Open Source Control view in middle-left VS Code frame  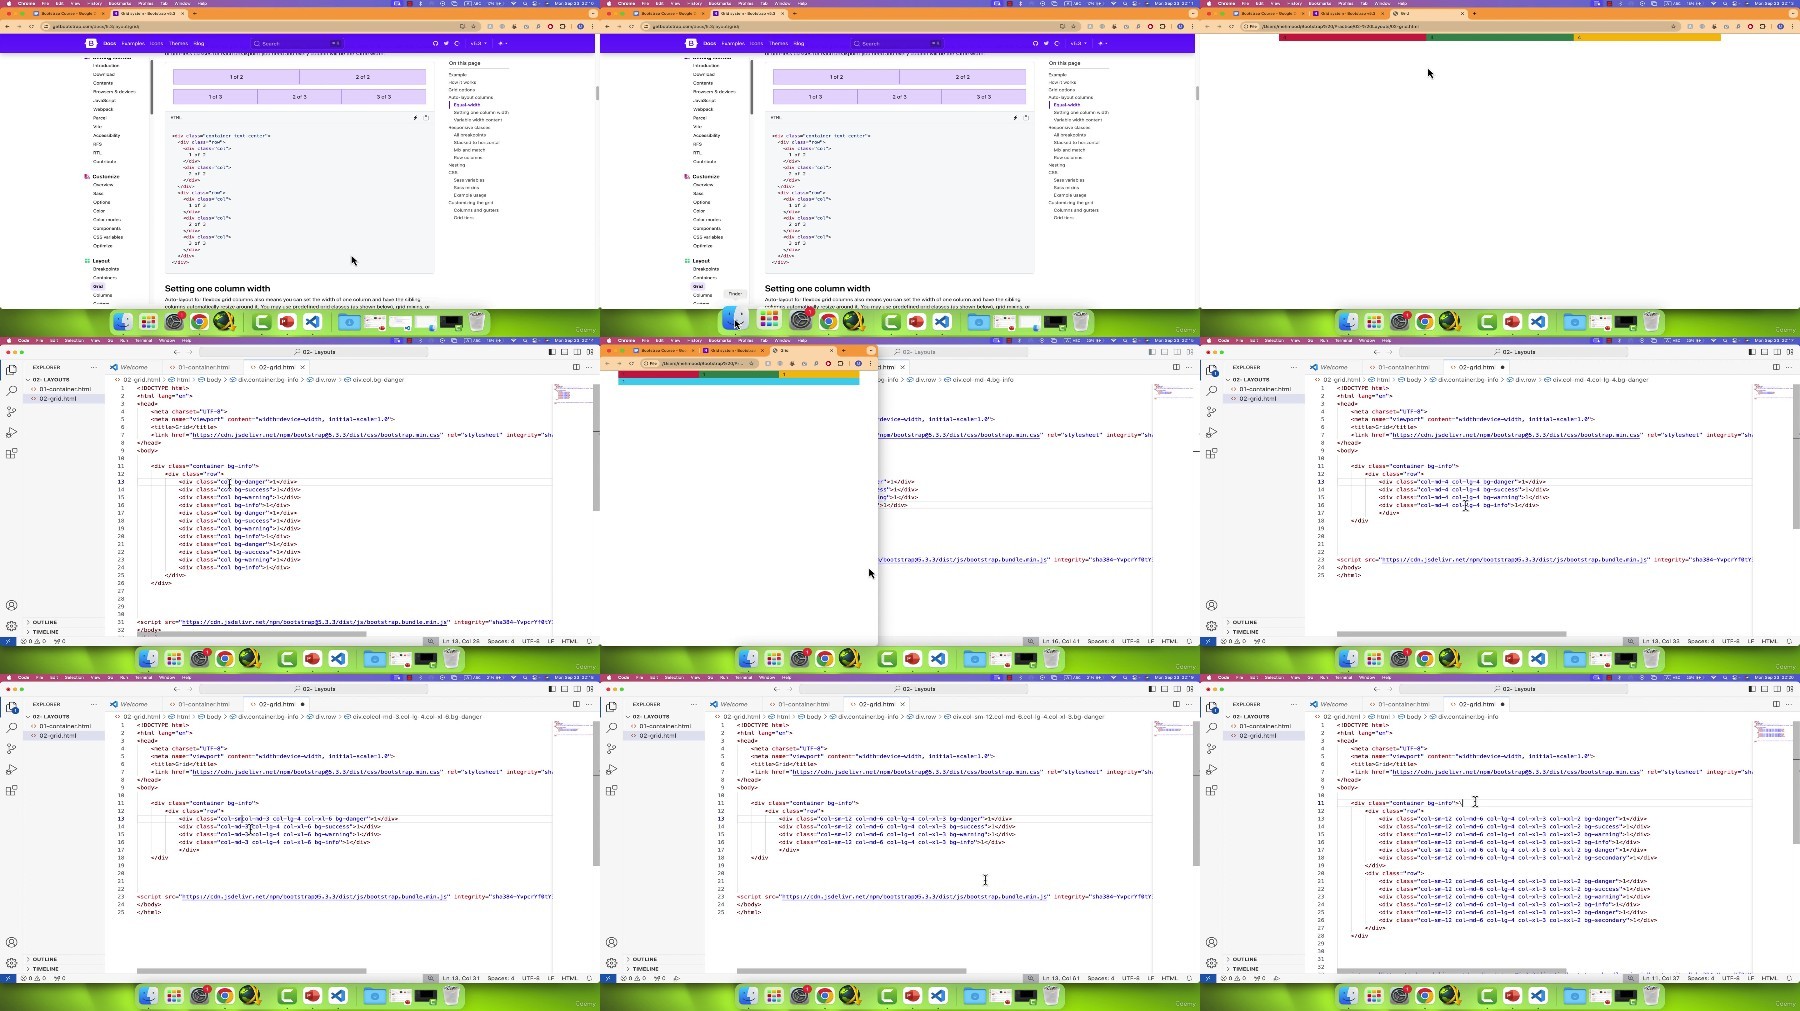(12, 411)
